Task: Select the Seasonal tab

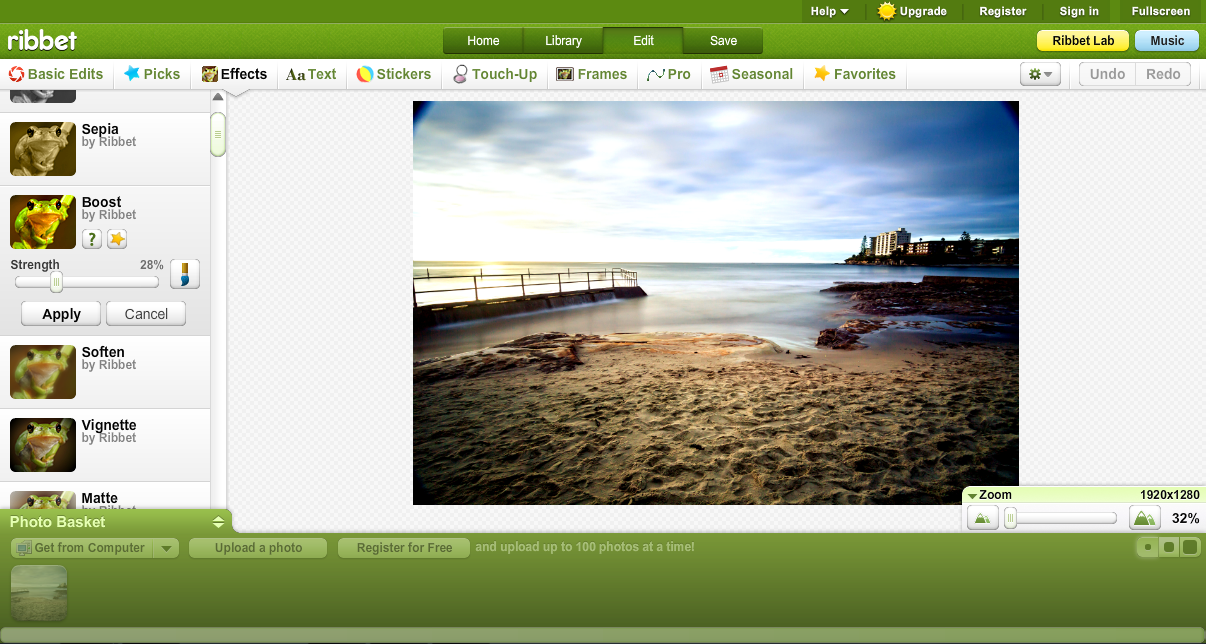Action: tap(751, 74)
